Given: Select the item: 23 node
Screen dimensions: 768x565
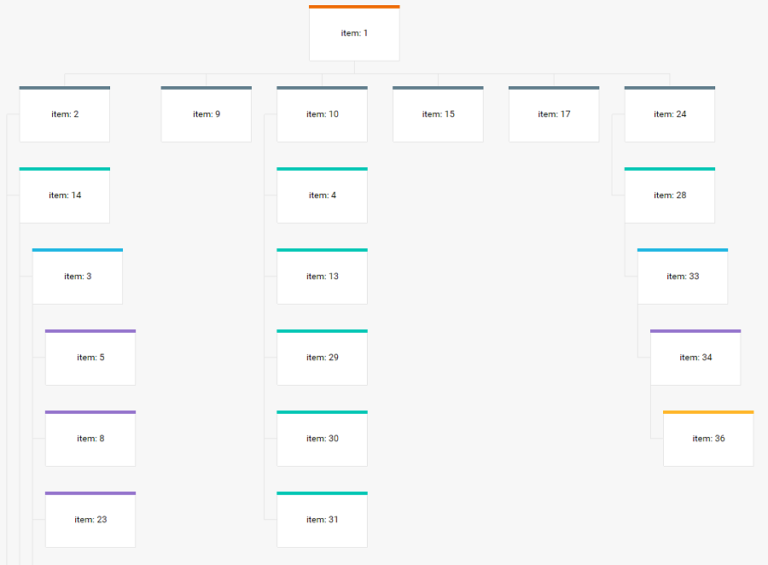Looking at the screenshot, I should [x=91, y=519].
